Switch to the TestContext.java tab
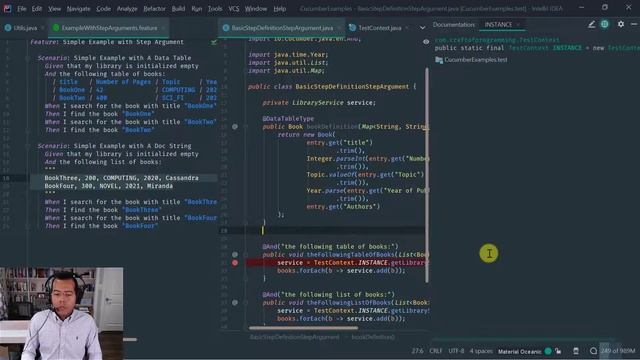Image resolution: width=640 pixels, height=360 pixels. click(380, 28)
